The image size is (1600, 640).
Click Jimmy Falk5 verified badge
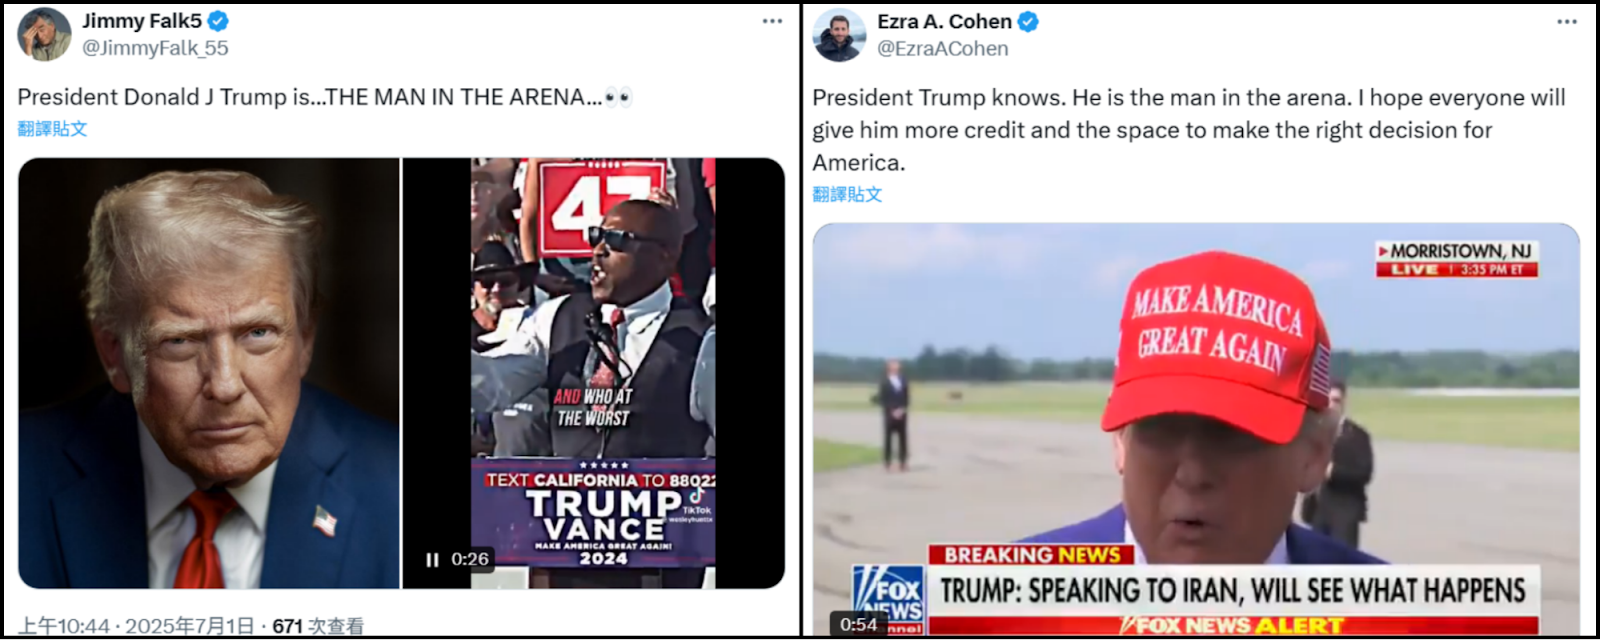218,20
